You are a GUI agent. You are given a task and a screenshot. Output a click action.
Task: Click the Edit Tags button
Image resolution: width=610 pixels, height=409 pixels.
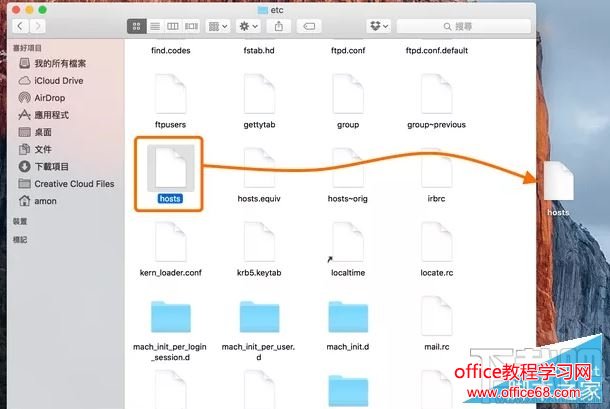tap(309, 26)
